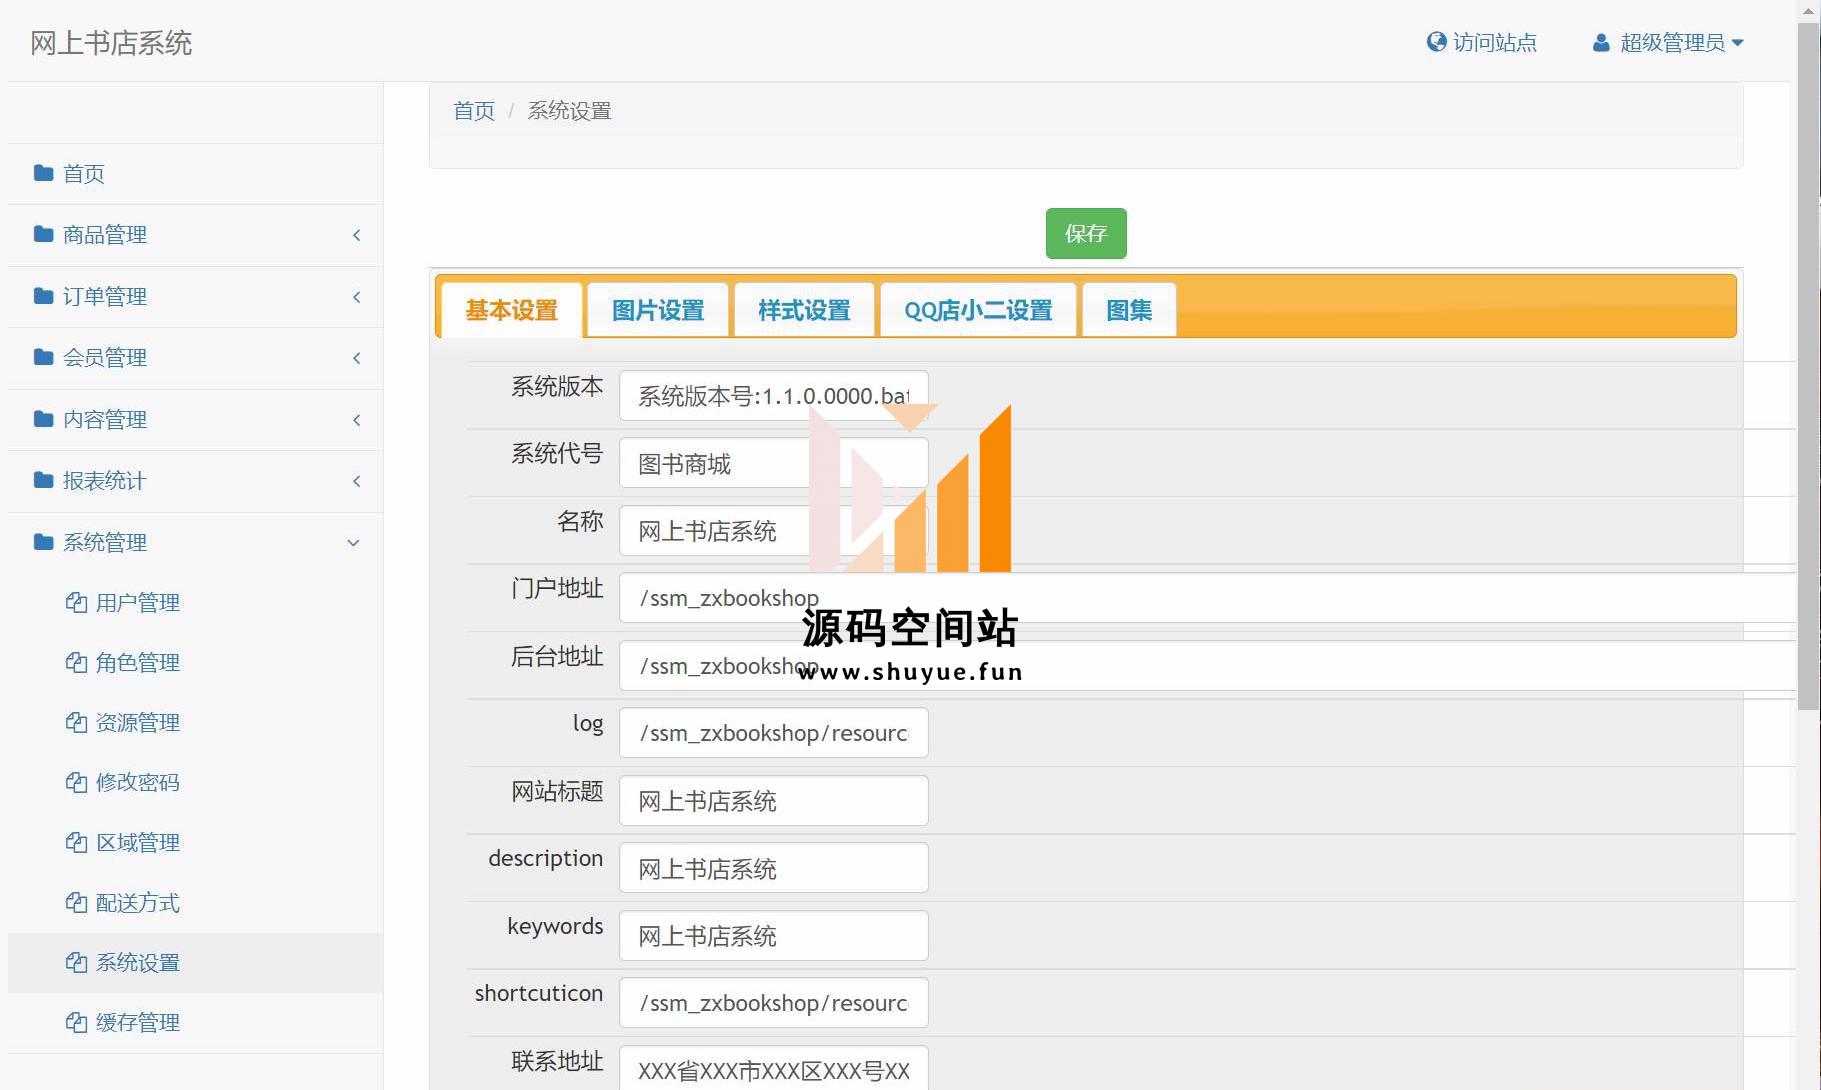Screen dimensions: 1821x1090
Task: Switch to the QQ店小二设置 tab
Action: tap(977, 310)
